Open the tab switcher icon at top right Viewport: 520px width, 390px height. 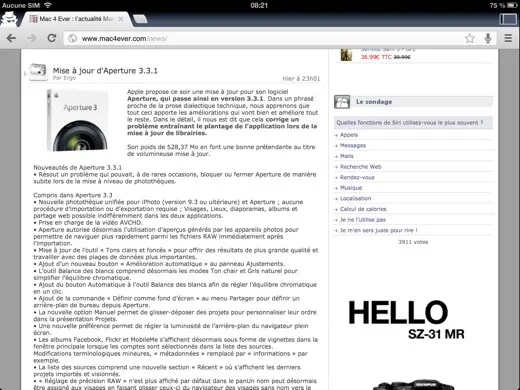pyautogui.click(x=508, y=19)
